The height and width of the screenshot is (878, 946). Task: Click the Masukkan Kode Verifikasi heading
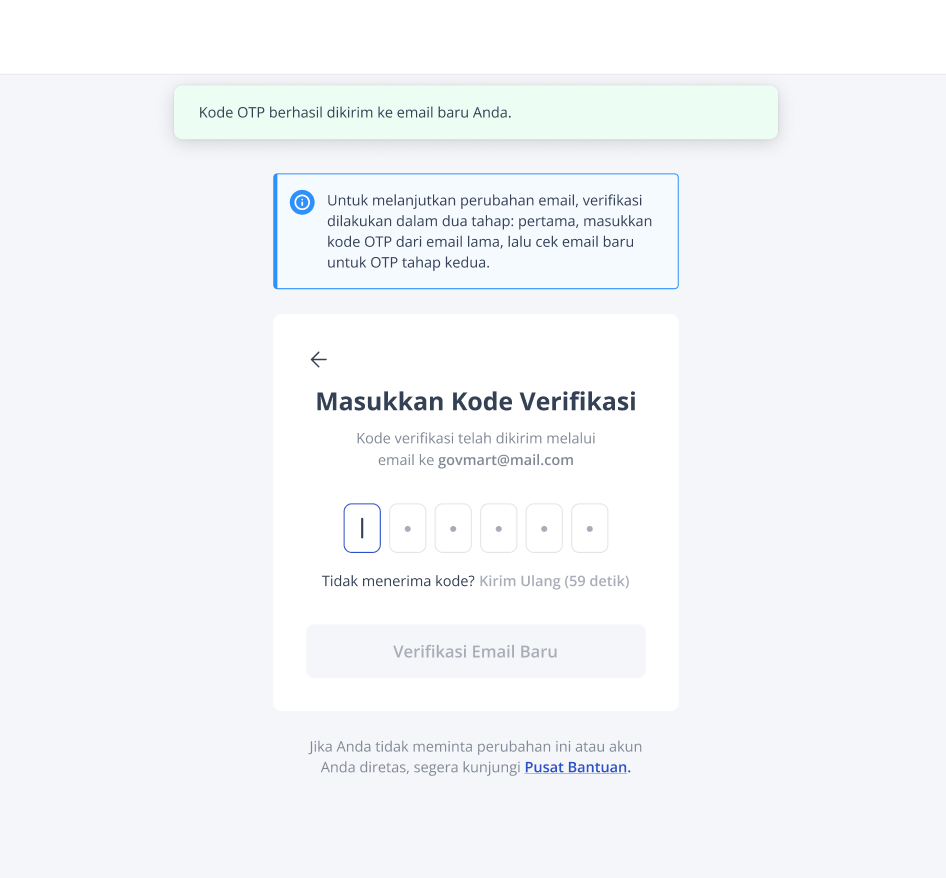click(476, 401)
